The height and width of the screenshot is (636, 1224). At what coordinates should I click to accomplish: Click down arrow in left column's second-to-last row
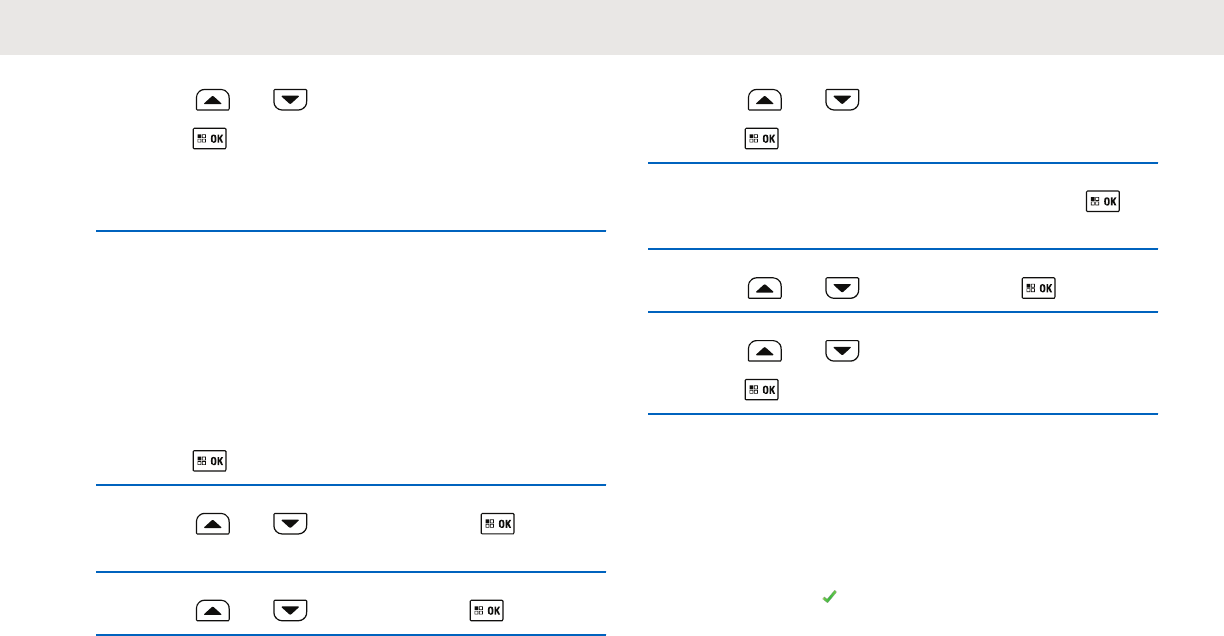(x=289, y=524)
